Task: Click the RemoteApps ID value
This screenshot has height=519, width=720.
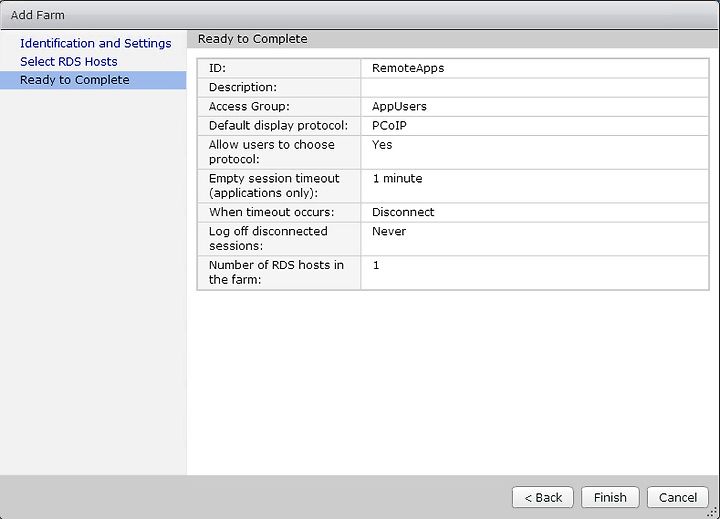Action: (x=408, y=68)
